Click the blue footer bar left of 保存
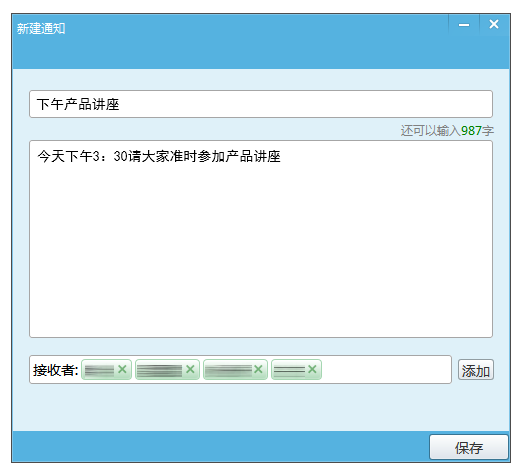 (220, 446)
